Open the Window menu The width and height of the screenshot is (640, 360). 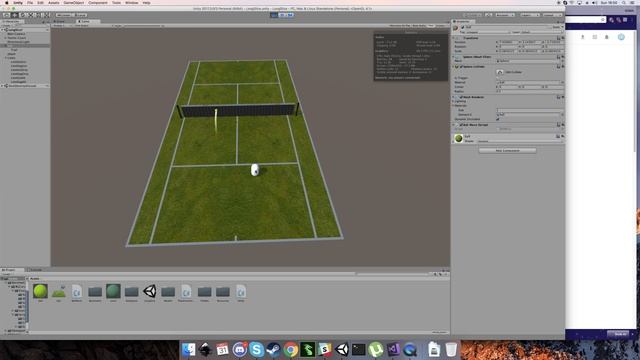131,3
